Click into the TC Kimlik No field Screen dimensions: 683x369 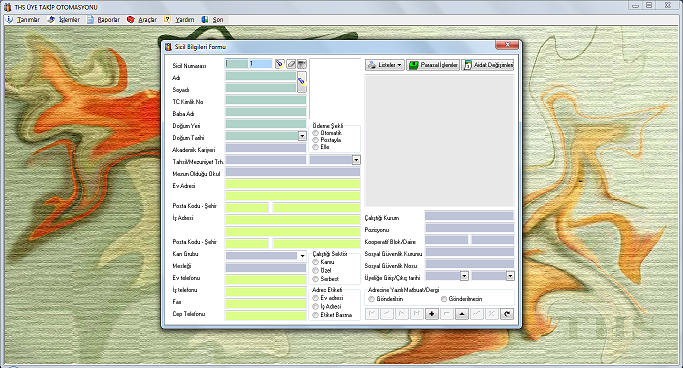(266, 100)
